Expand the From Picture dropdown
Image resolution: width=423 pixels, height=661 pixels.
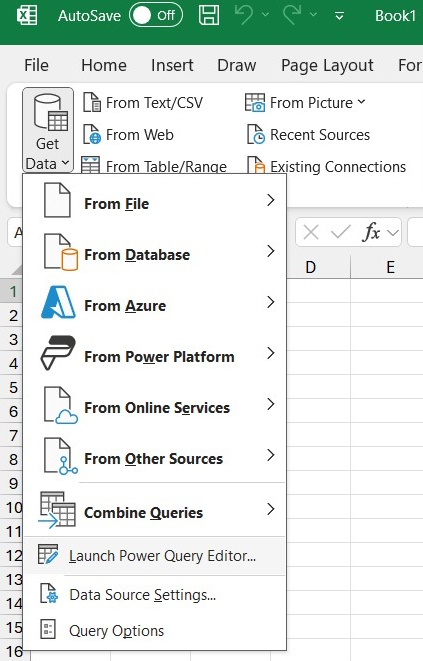coord(361,102)
